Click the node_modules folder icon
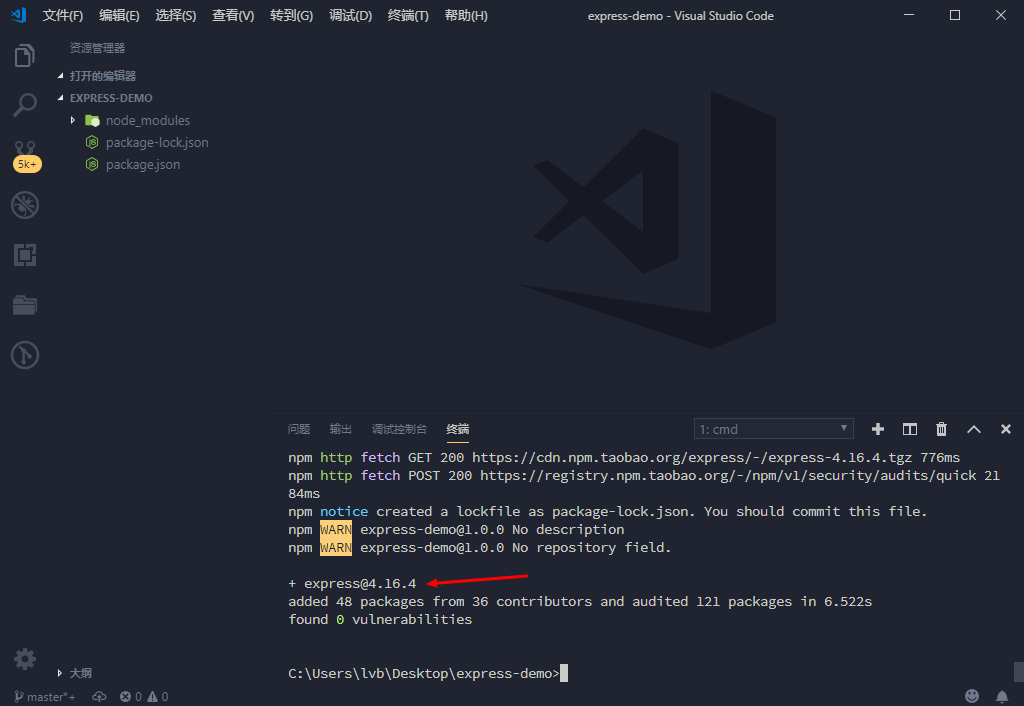 [x=92, y=120]
